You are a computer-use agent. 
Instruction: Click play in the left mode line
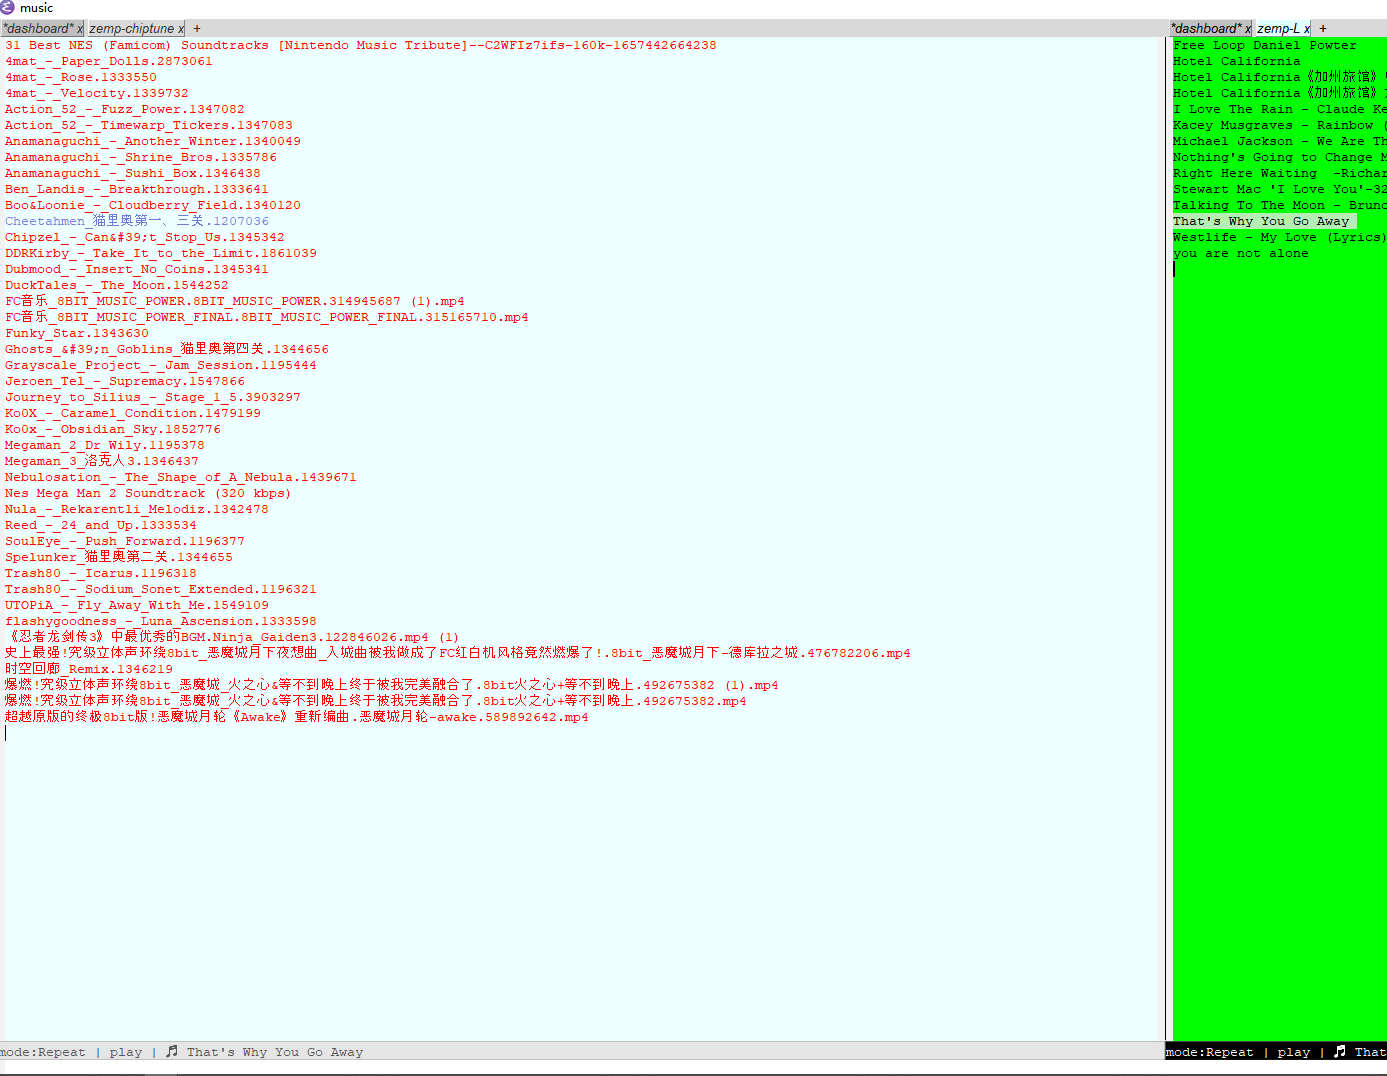click(126, 1052)
